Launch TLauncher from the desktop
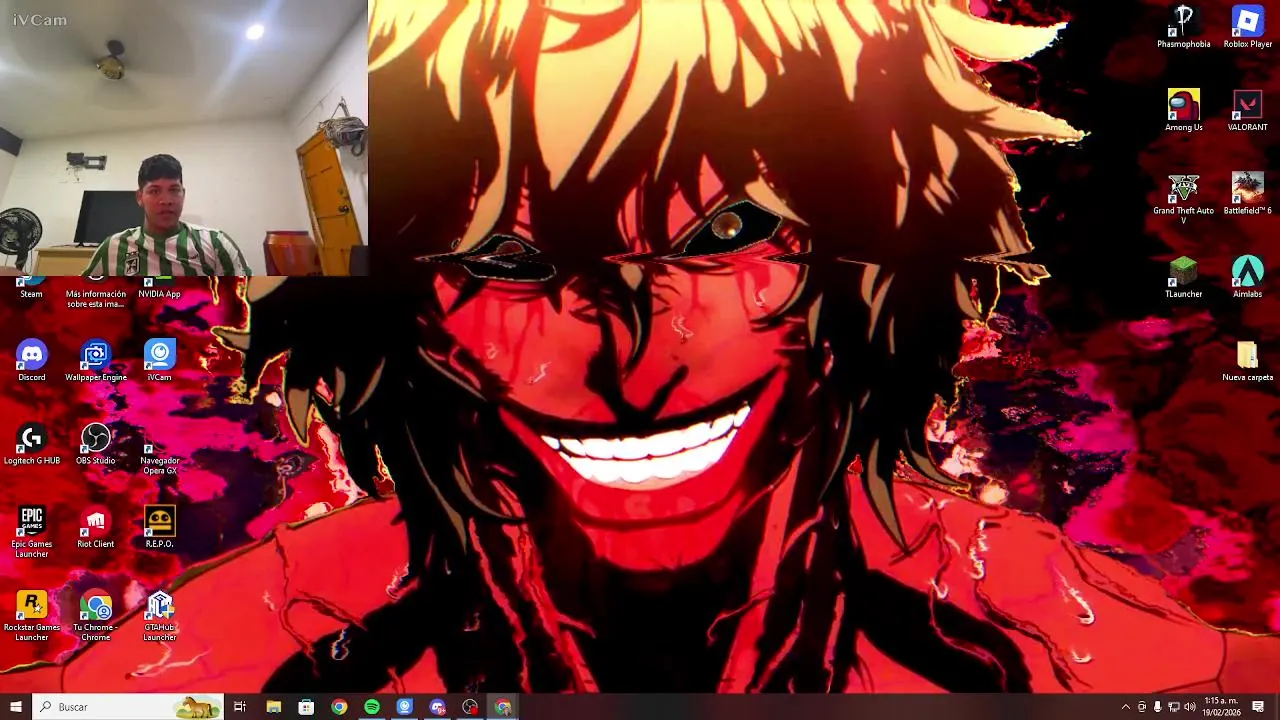The width and height of the screenshot is (1280, 720). pyautogui.click(x=1183, y=277)
